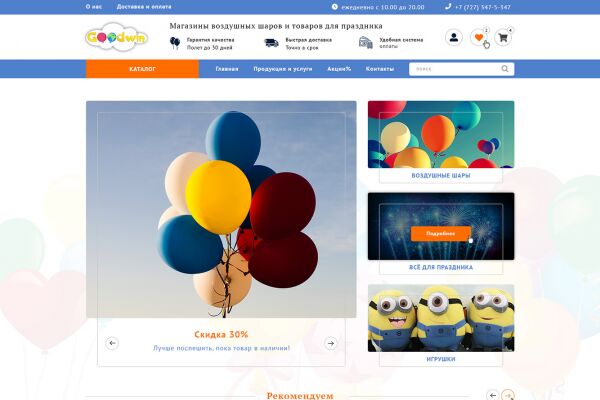Open the shopping cart icon

(x=503, y=38)
